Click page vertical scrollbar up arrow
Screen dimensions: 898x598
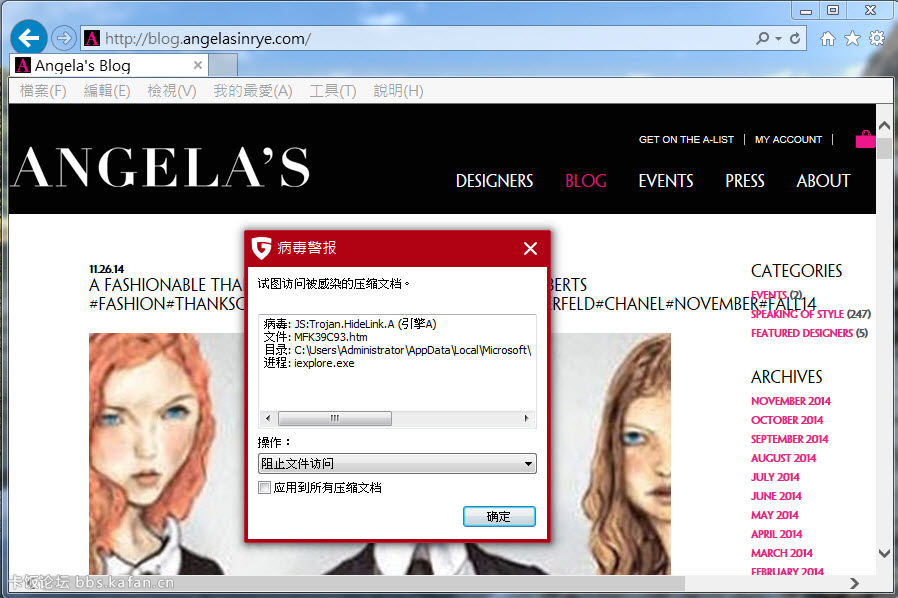coord(884,125)
